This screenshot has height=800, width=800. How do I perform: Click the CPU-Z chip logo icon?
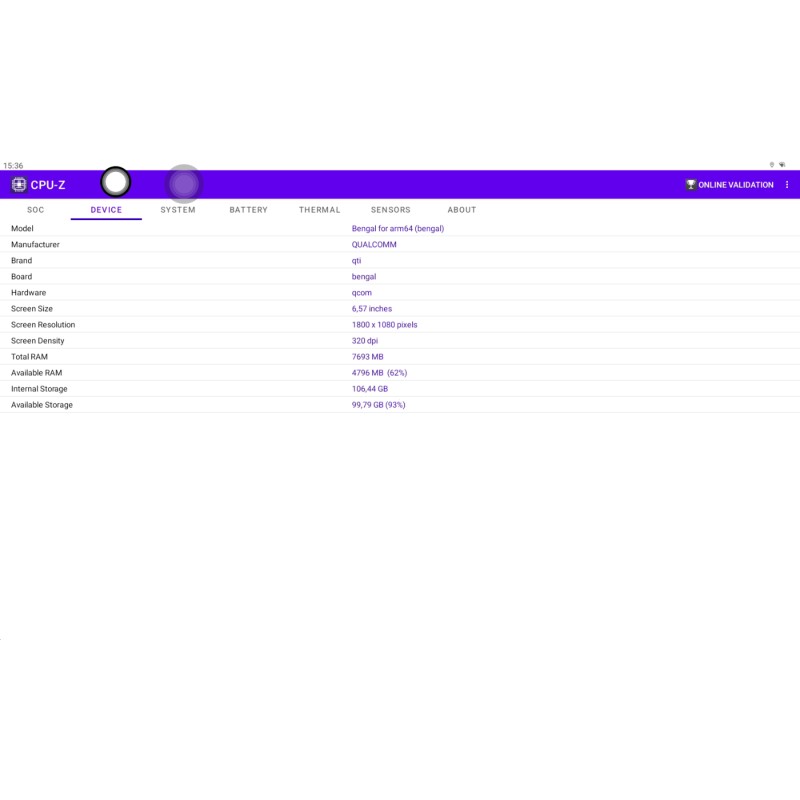[19, 185]
